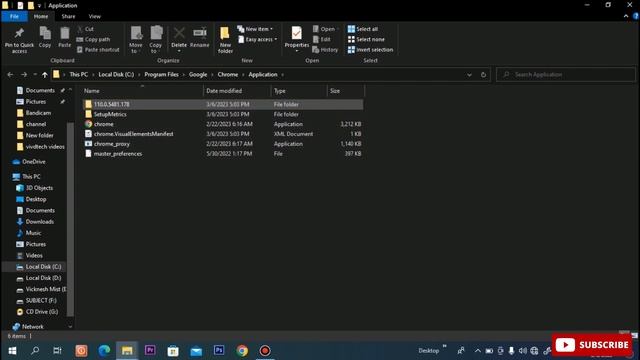
Task: Open the Move to ribbon button
Action: click(x=136, y=40)
